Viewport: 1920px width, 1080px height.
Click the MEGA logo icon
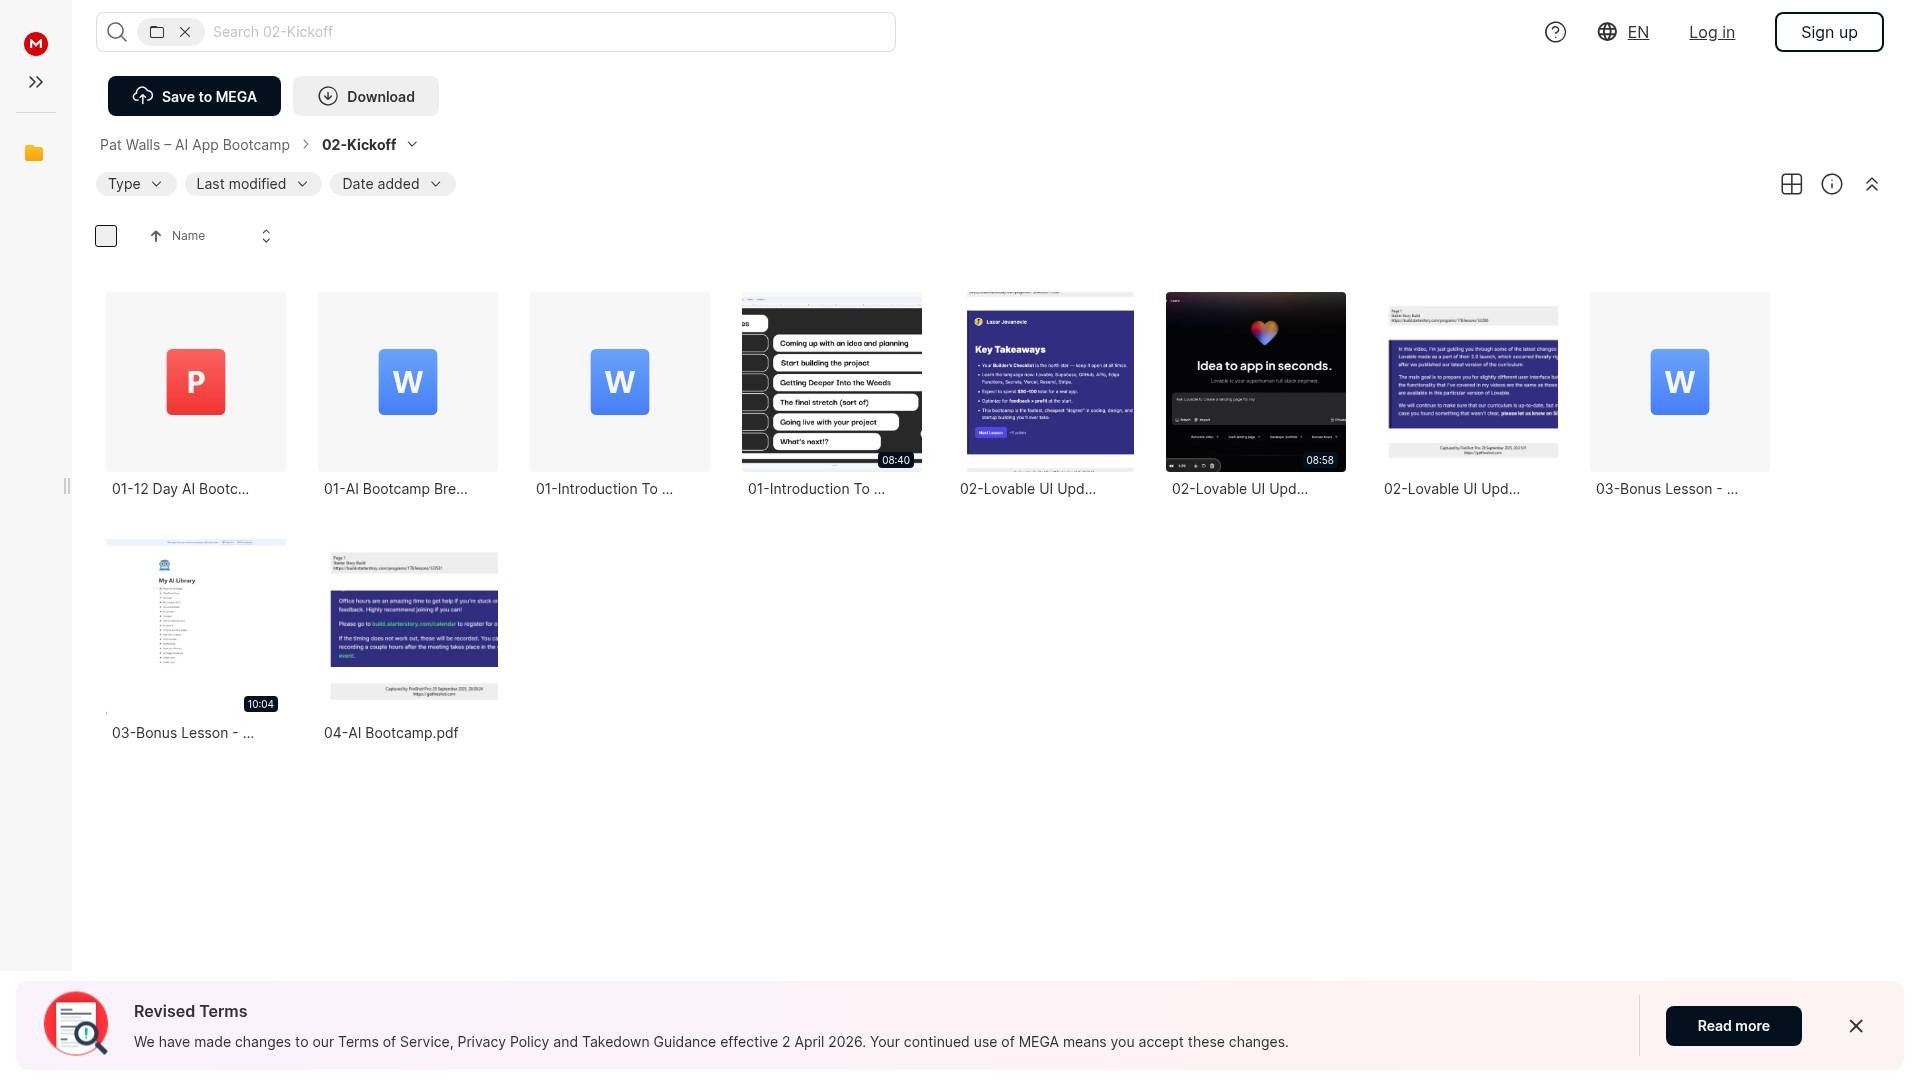36,43
